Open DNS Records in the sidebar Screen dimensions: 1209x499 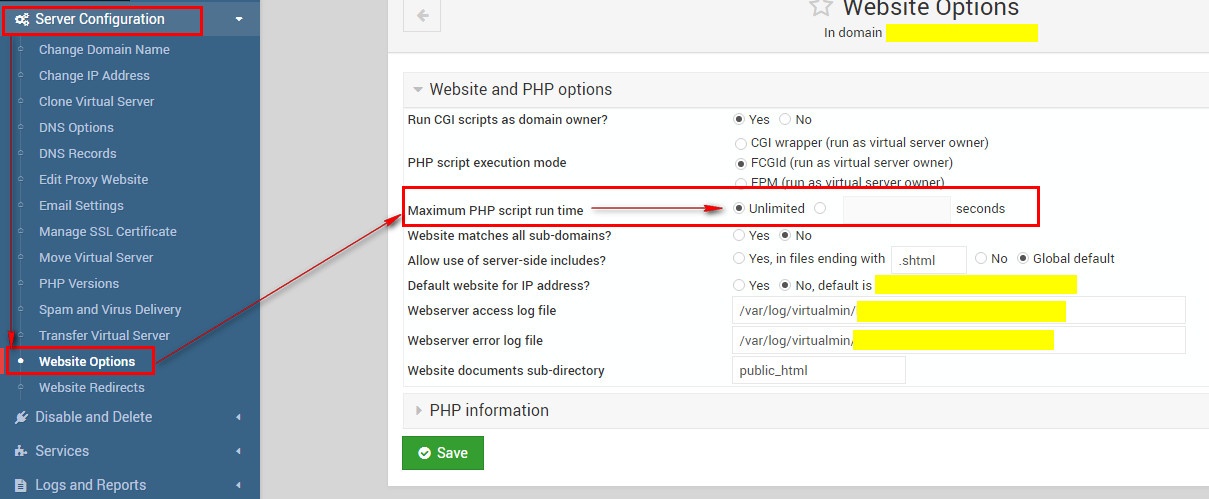[77, 153]
